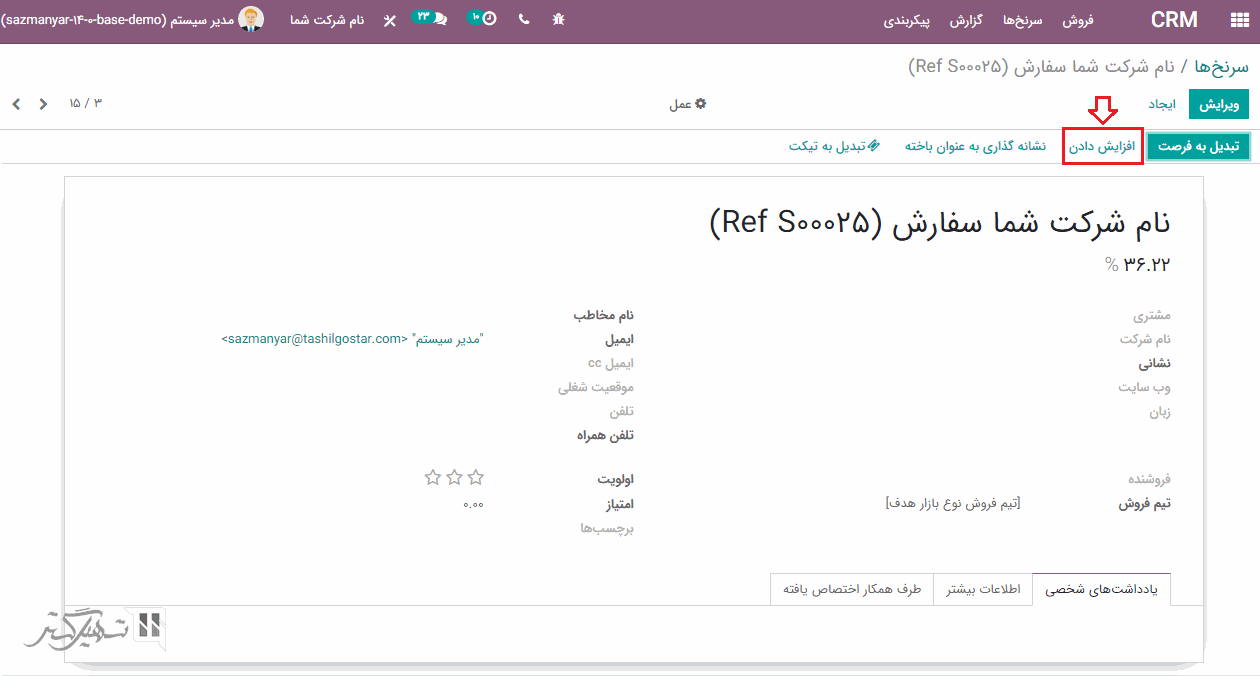Click the rightmost priority star
This screenshot has height=676, width=1260.
pos(476,478)
